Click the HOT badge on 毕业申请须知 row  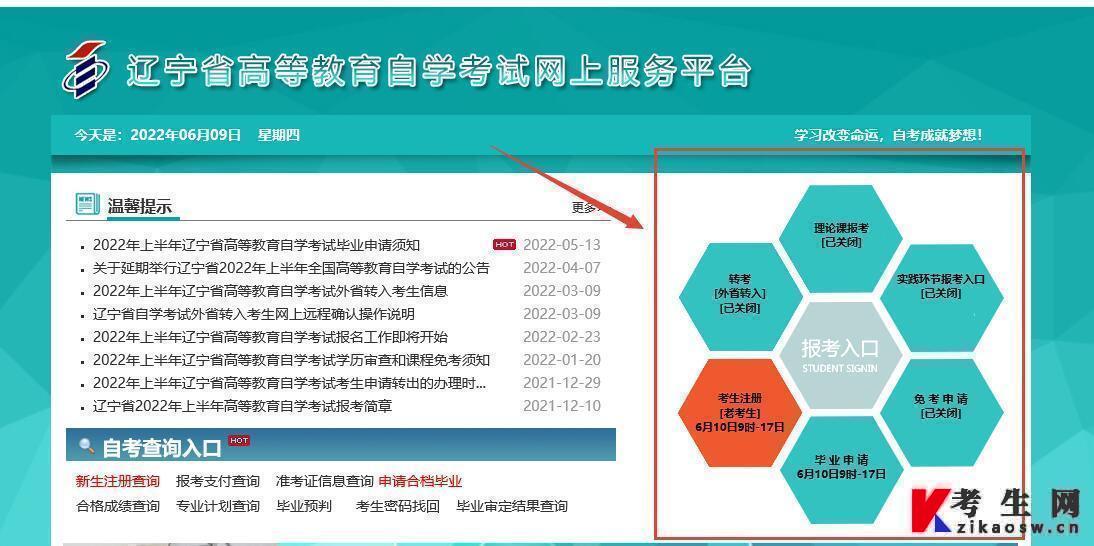[504, 245]
